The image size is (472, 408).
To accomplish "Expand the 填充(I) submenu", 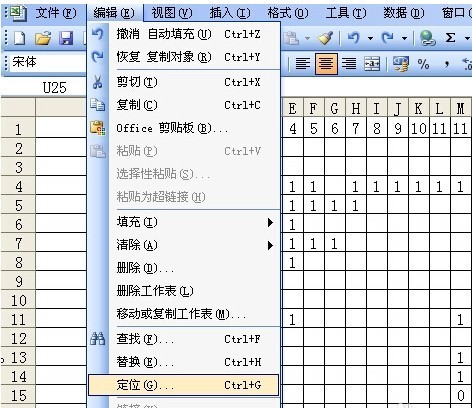I will [184, 222].
